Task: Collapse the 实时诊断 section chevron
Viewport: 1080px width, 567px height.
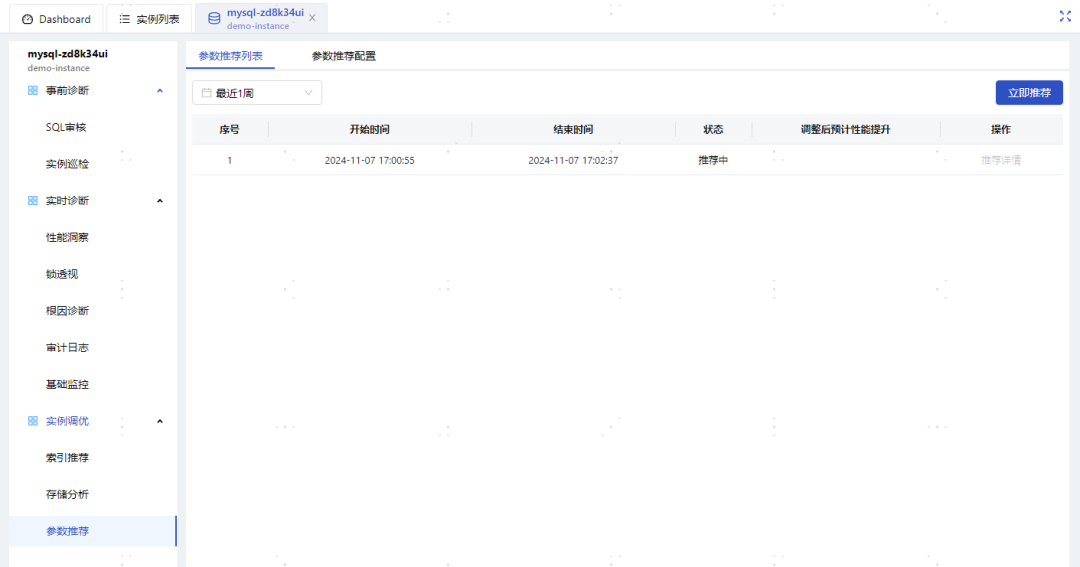Action: pos(160,200)
